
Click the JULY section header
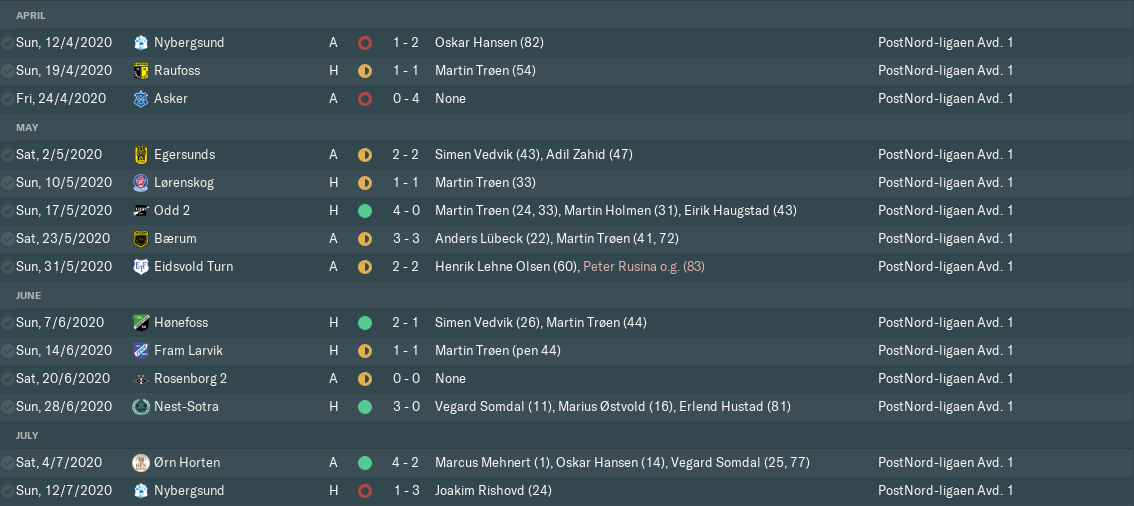27,436
